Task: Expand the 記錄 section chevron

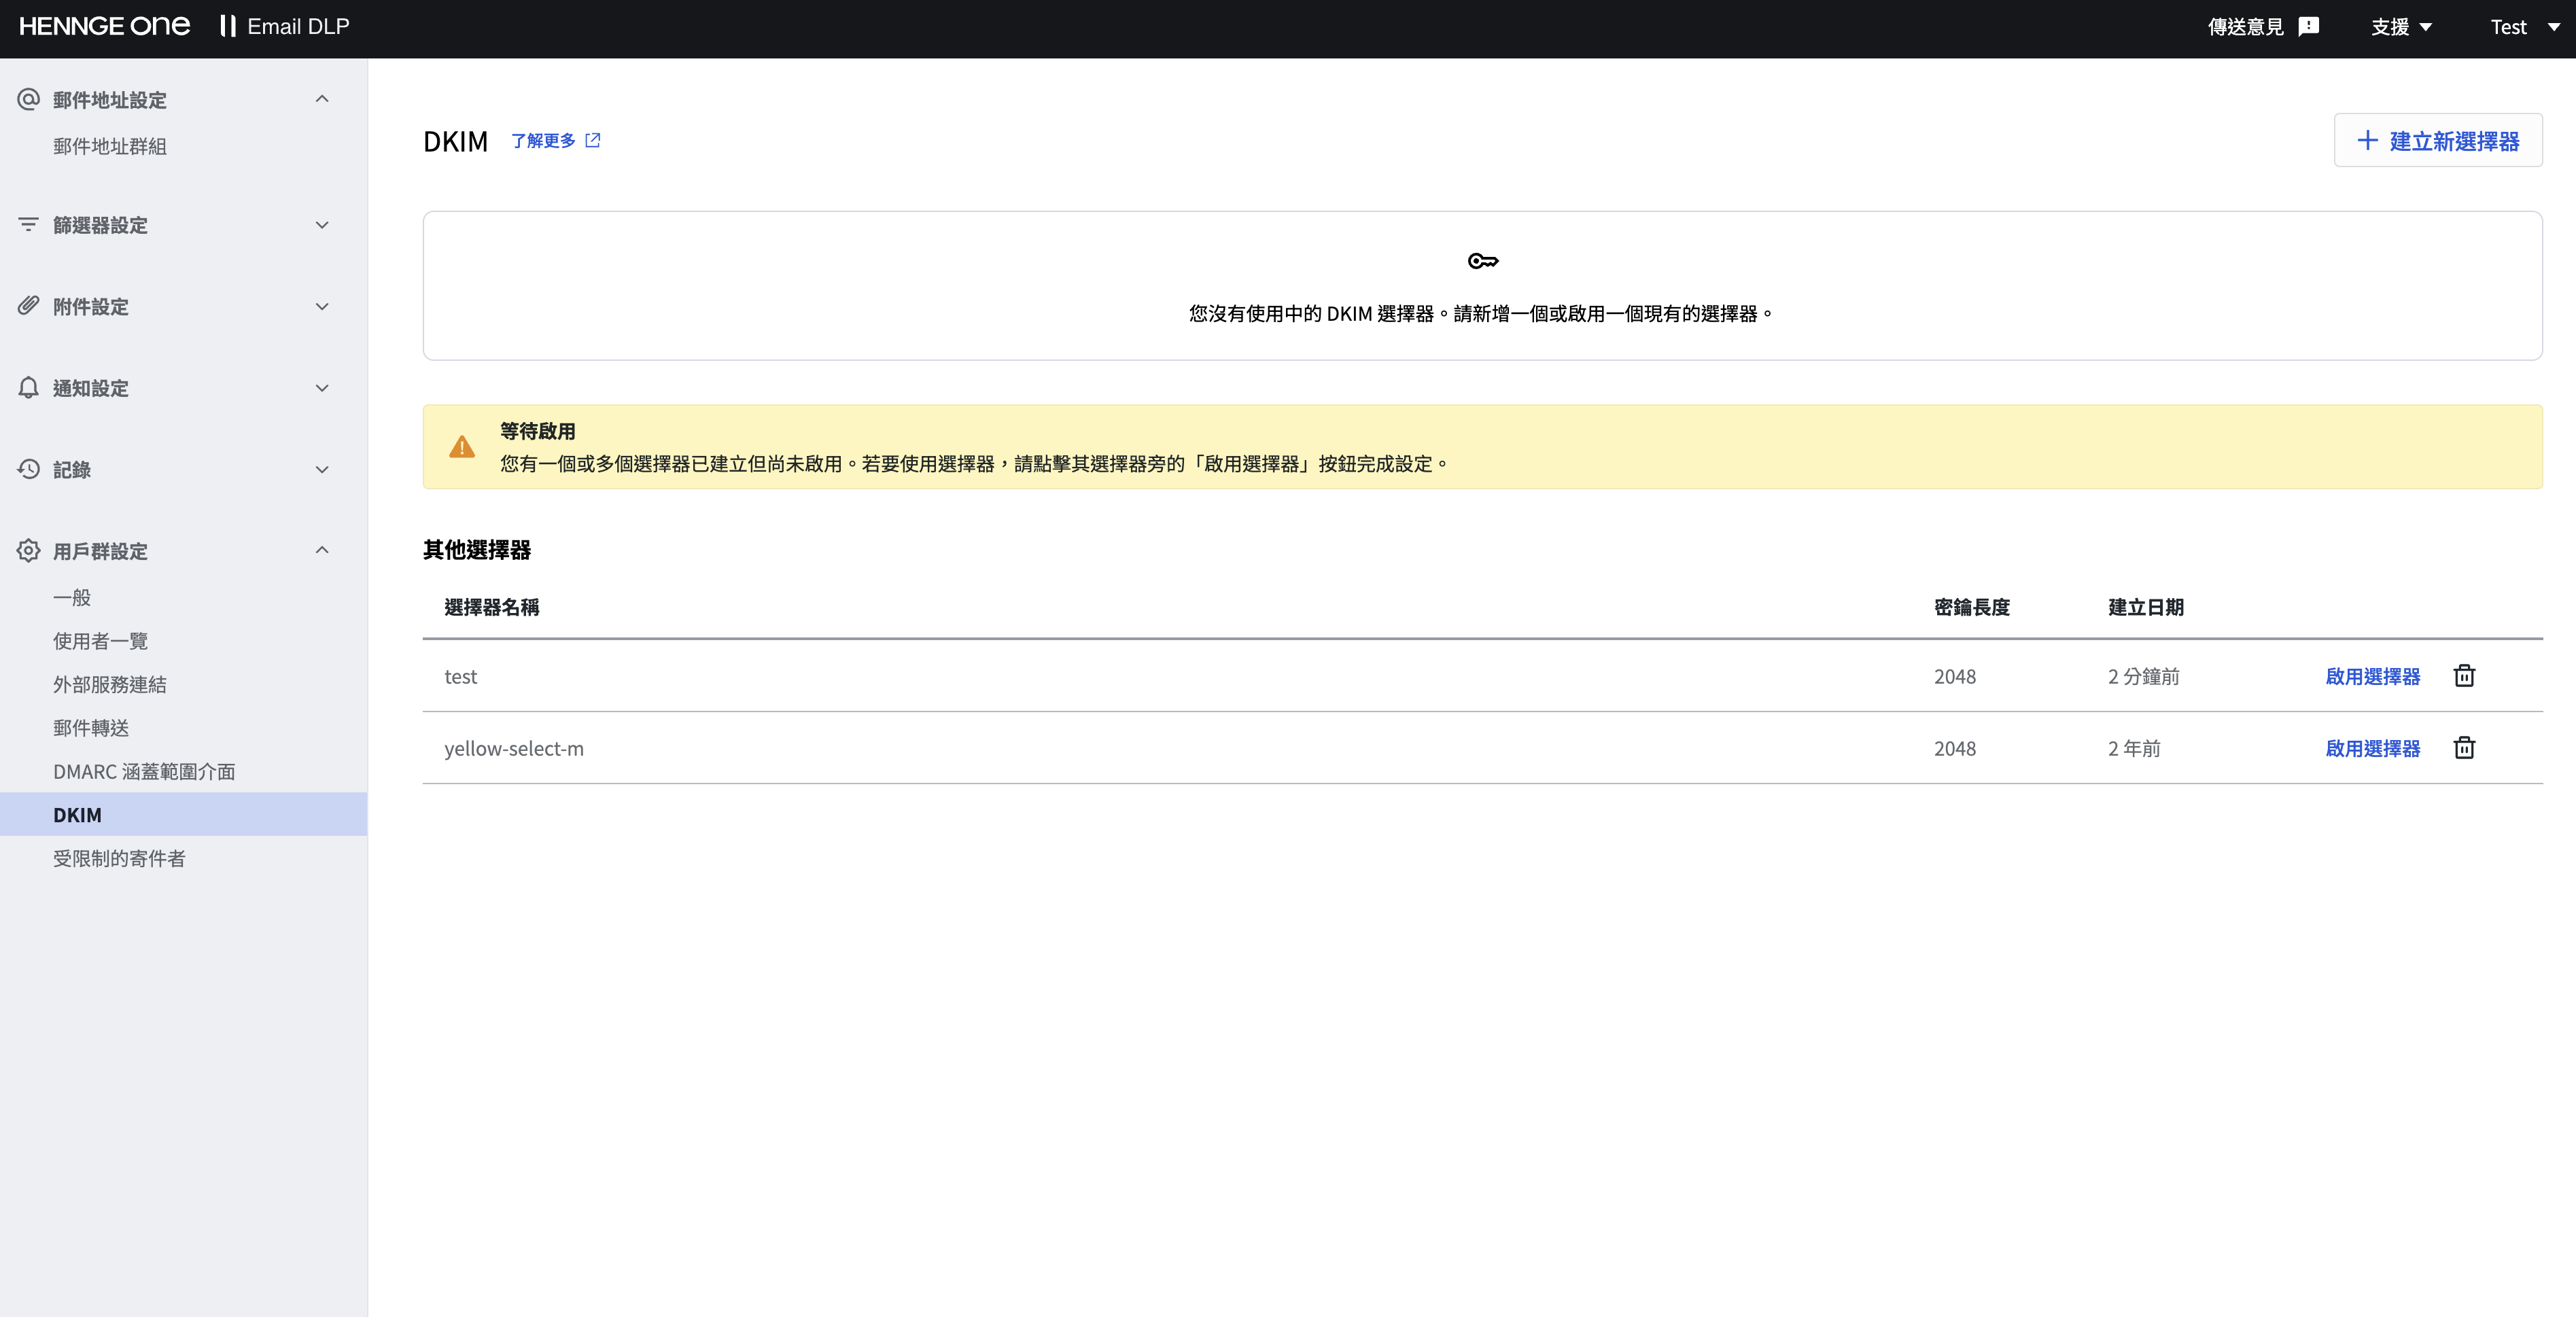Action: click(322, 470)
